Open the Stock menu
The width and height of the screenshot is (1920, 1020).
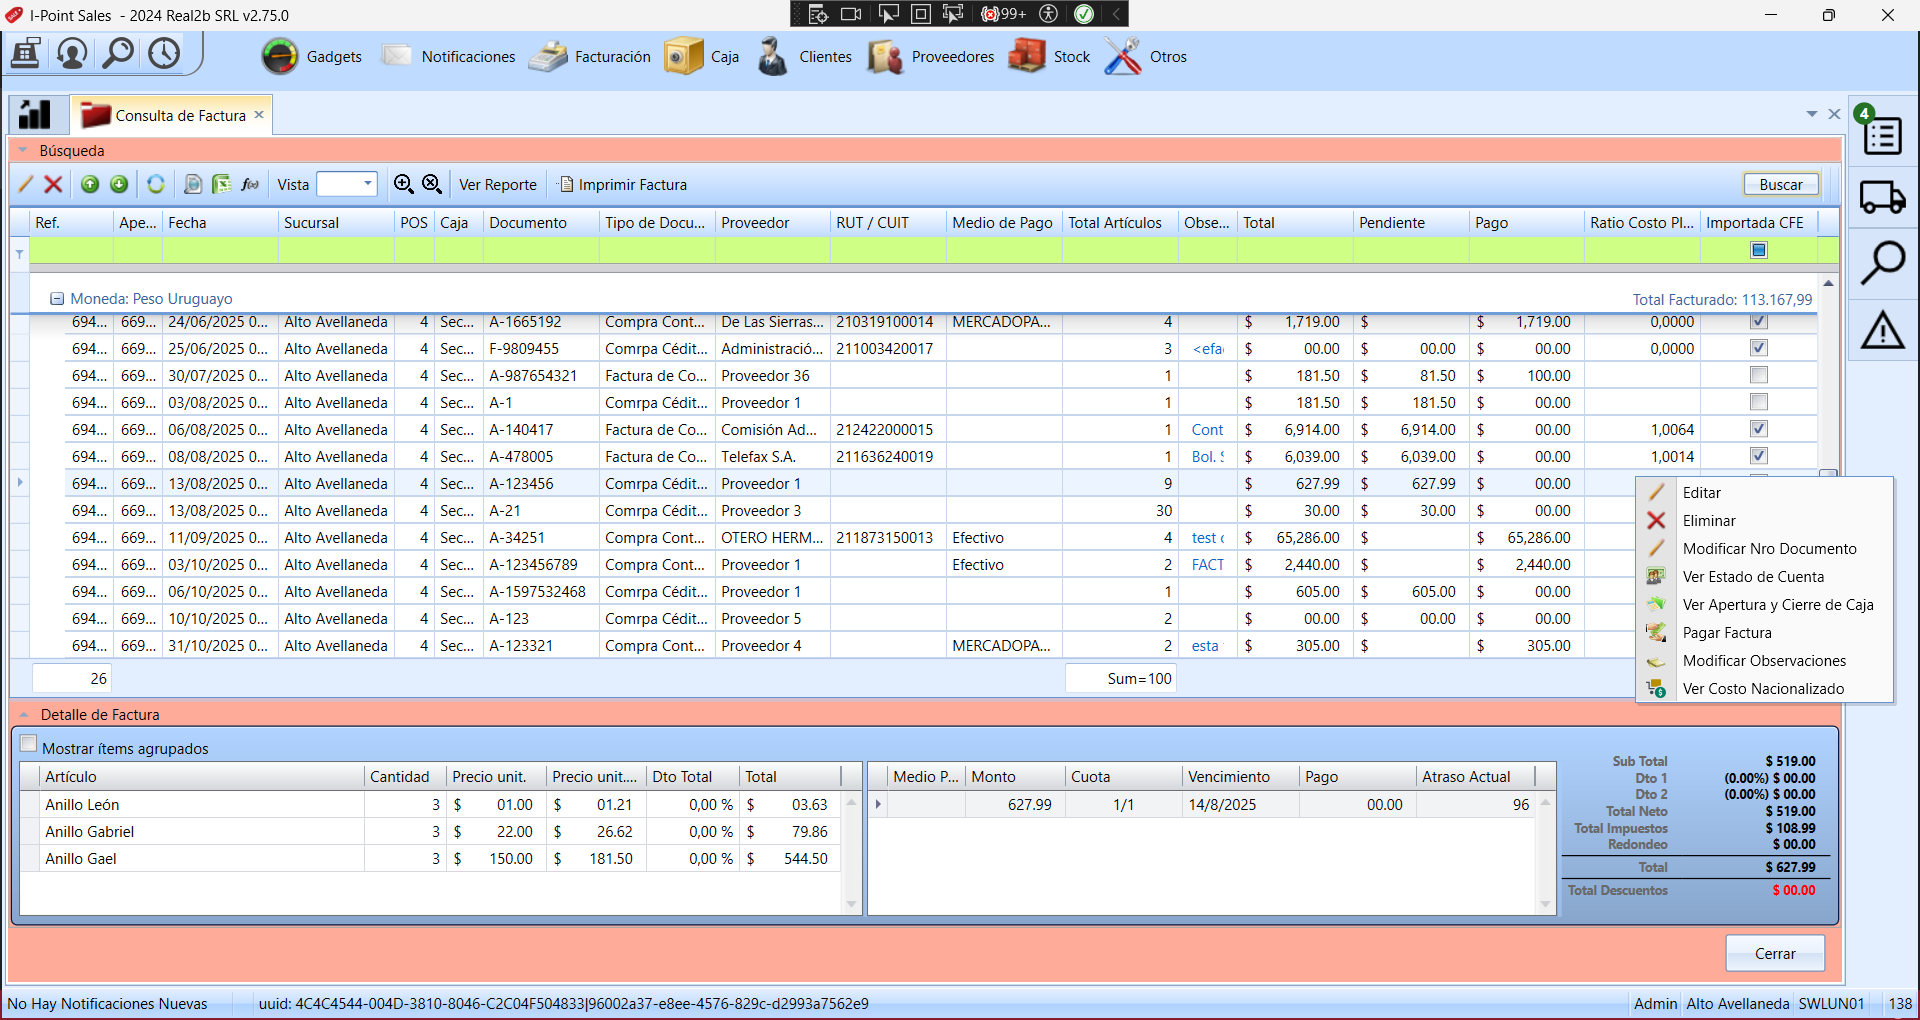[x=1050, y=57]
